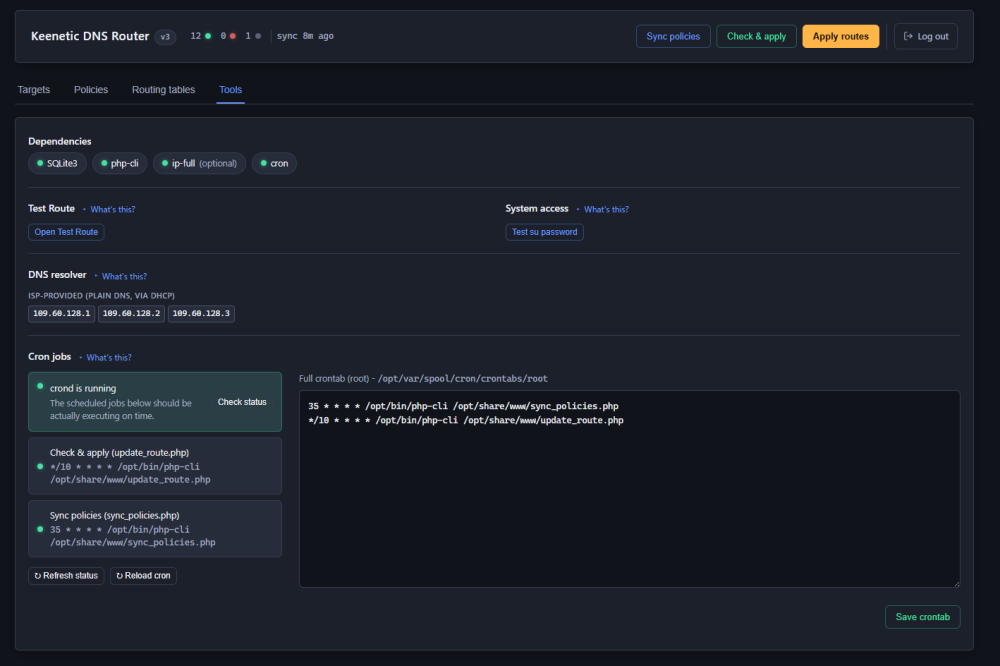Screen dimensions: 1000x666
Task: Click the orange Apply routes button
Action: point(841,36)
